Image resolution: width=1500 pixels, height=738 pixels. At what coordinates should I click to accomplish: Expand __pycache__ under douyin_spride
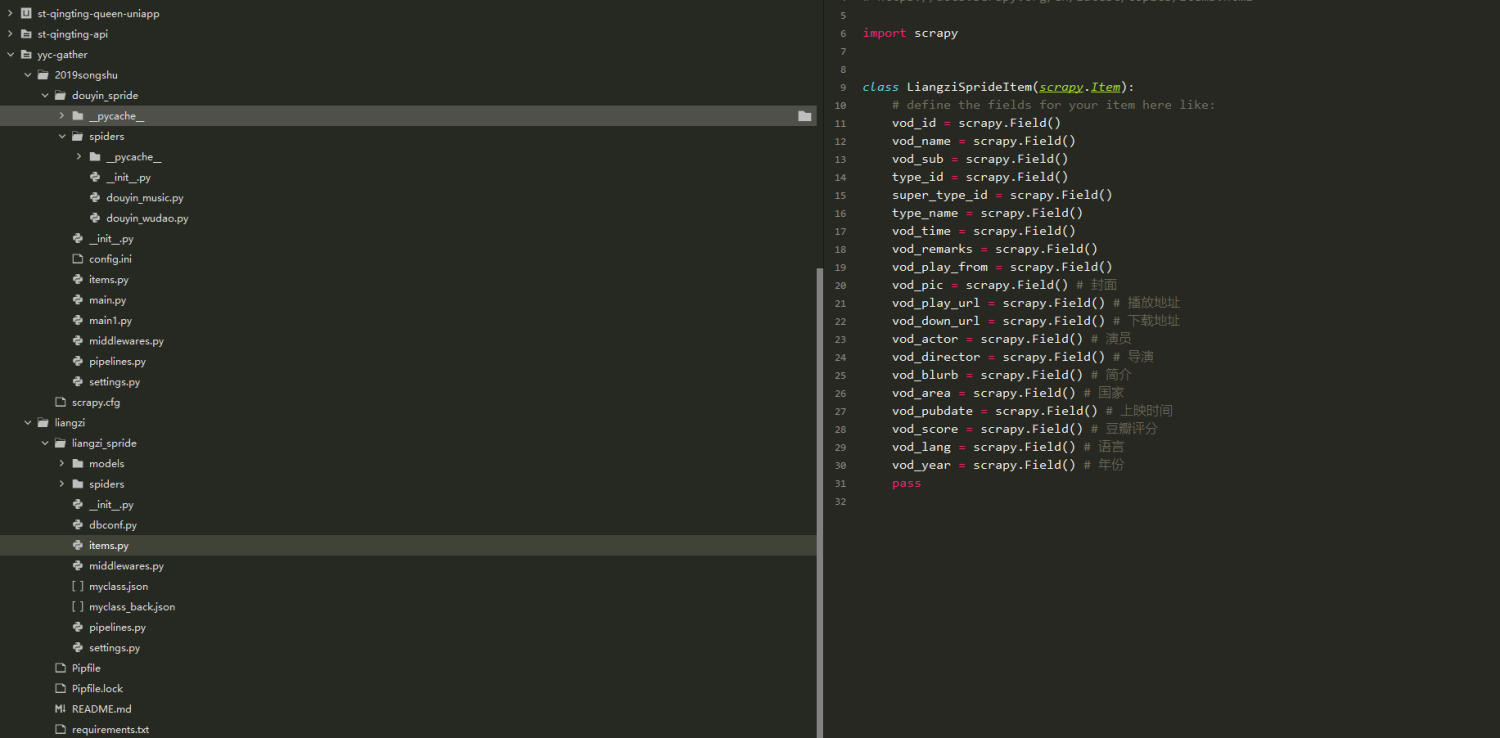[61, 116]
